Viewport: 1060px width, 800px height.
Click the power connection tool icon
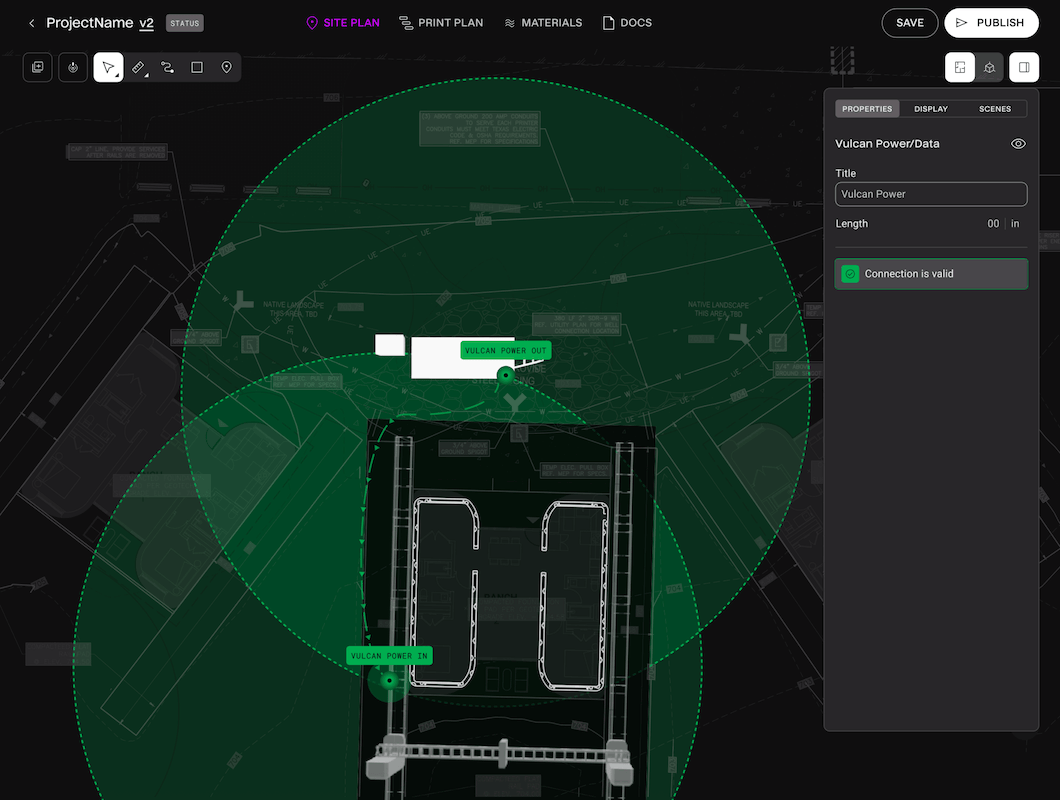73,67
